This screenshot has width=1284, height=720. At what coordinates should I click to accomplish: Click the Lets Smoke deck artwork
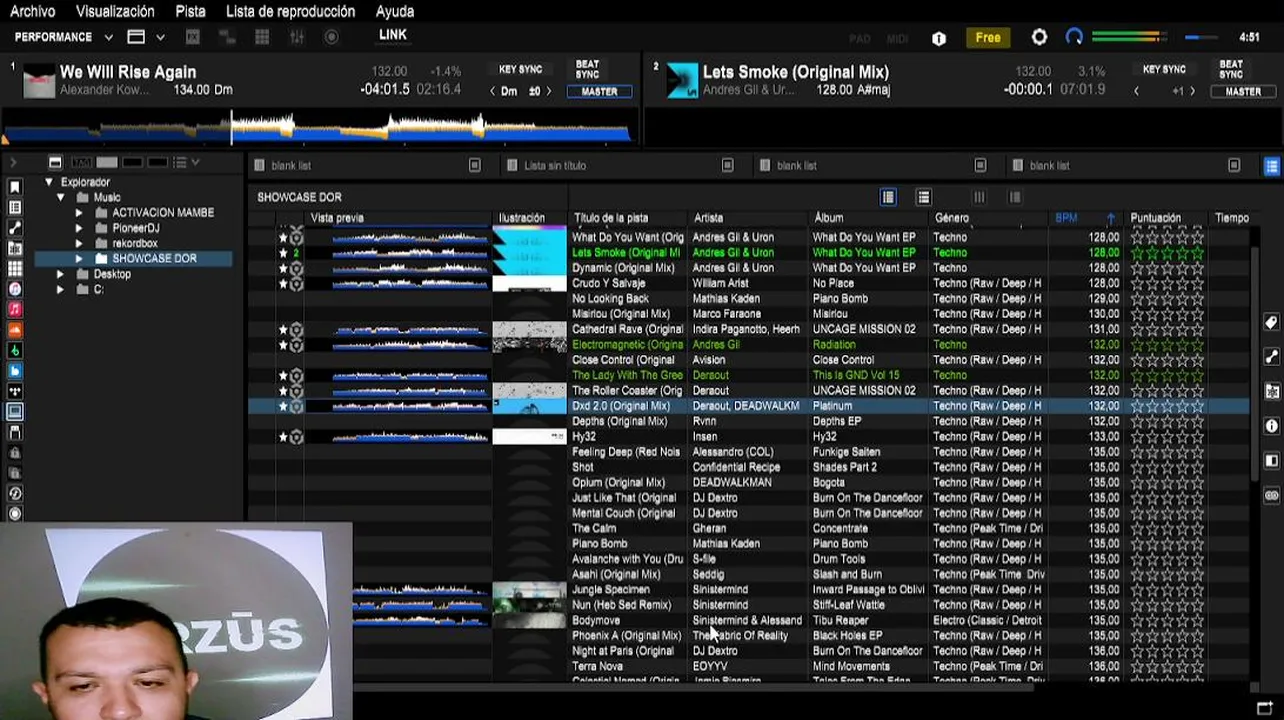(x=682, y=81)
